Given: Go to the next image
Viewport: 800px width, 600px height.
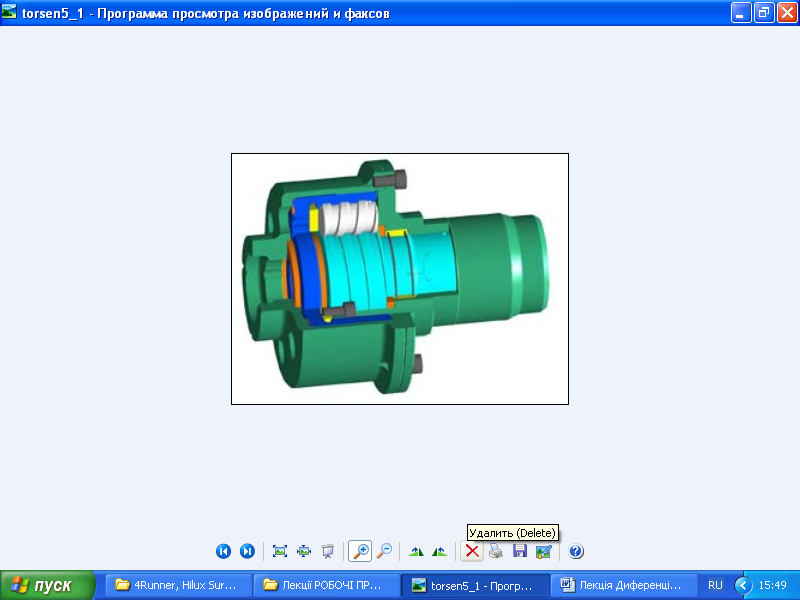Looking at the screenshot, I should tap(247, 551).
